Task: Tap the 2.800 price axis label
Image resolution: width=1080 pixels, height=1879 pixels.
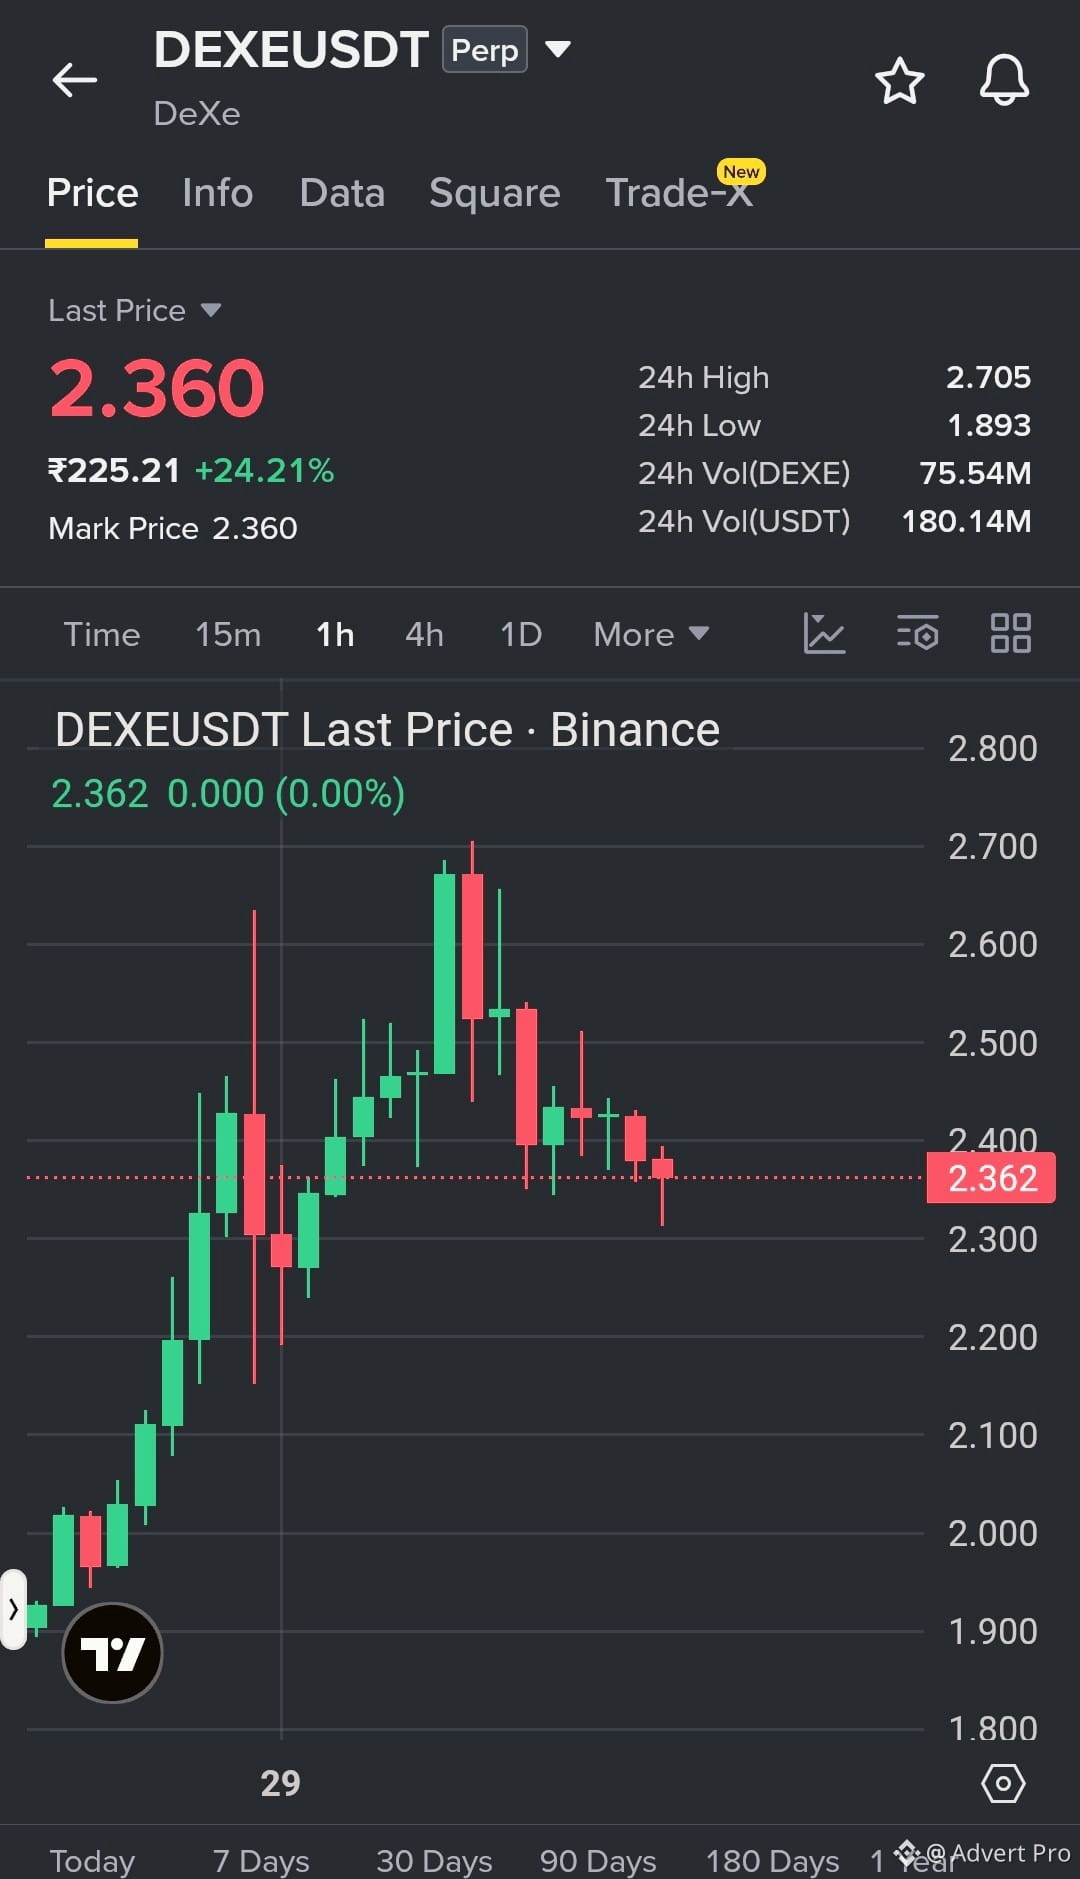Action: click(992, 748)
